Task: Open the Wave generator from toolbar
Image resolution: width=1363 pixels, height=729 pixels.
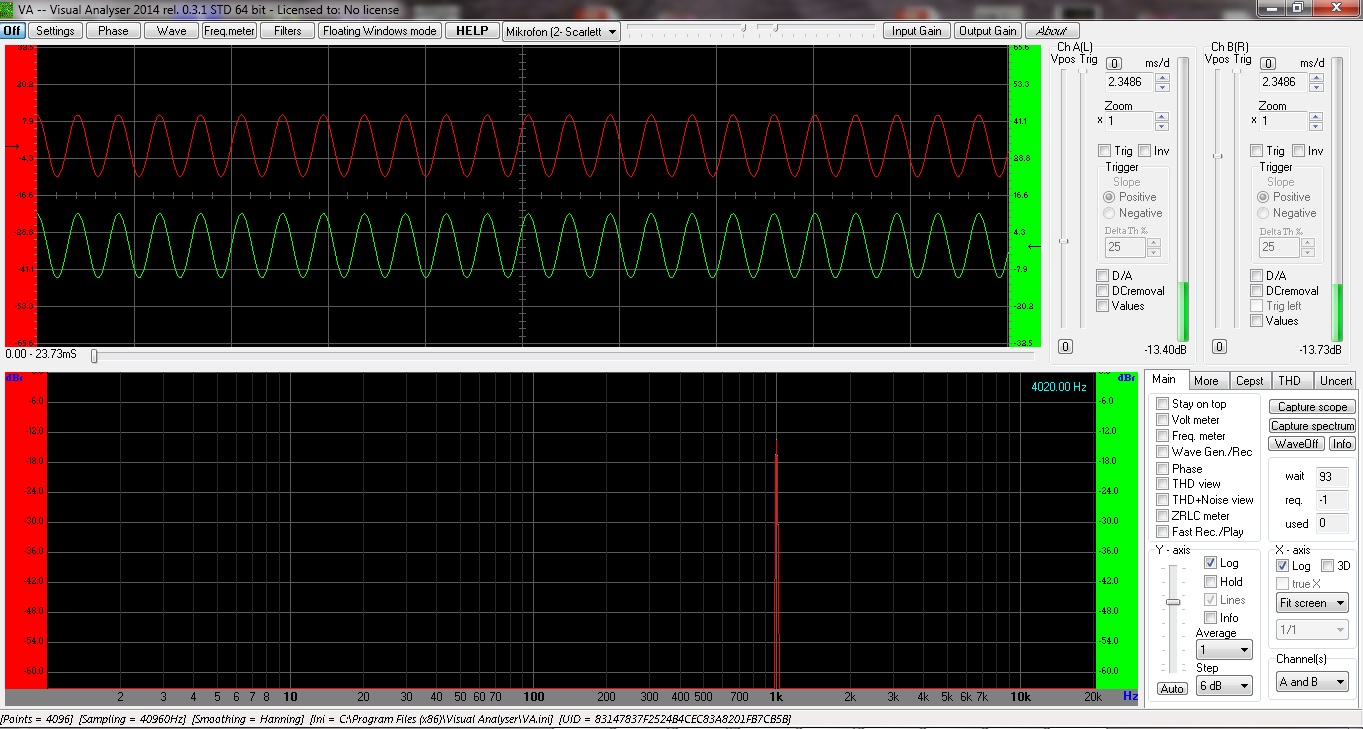Action: [x=172, y=31]
